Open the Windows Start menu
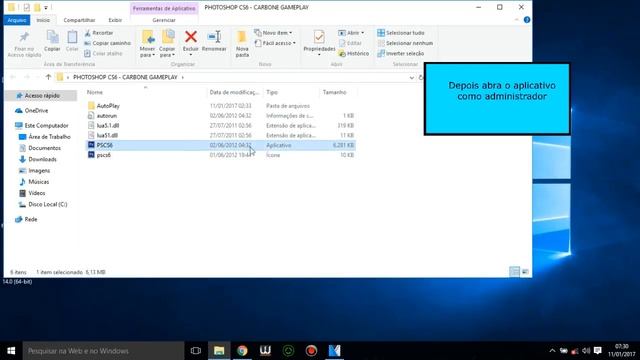Viewport: 640px width, 360px height. (x=11, y=351)
